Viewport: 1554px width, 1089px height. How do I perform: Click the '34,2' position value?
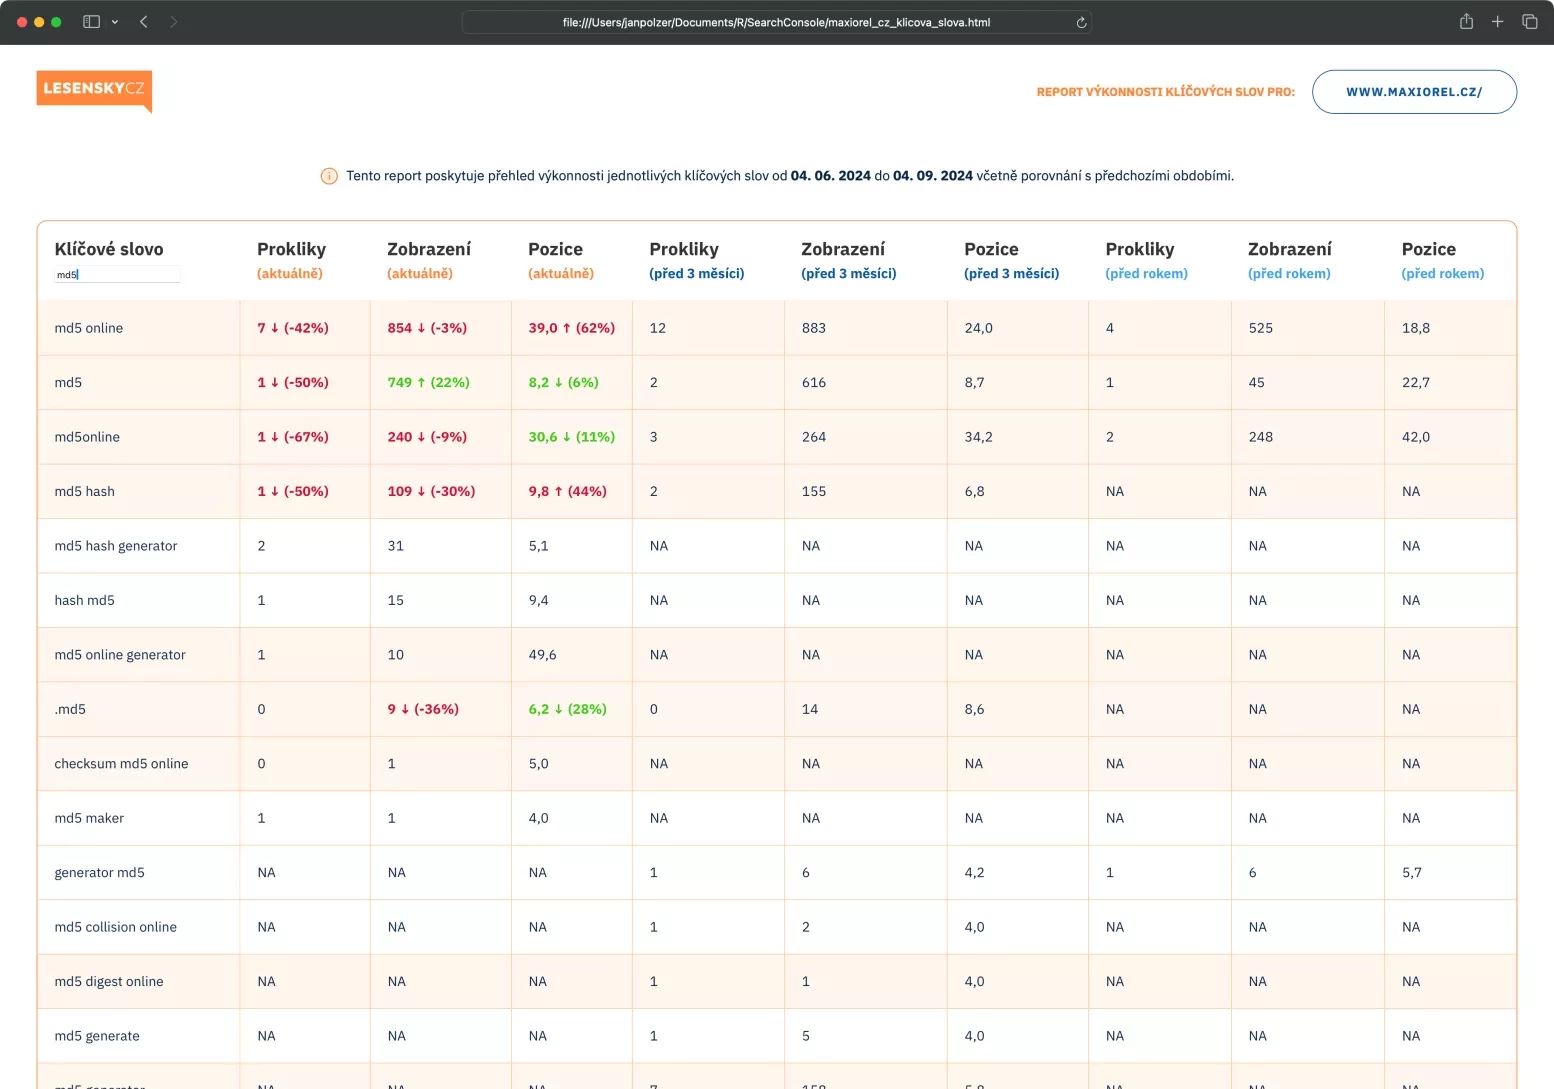[978, 437]
